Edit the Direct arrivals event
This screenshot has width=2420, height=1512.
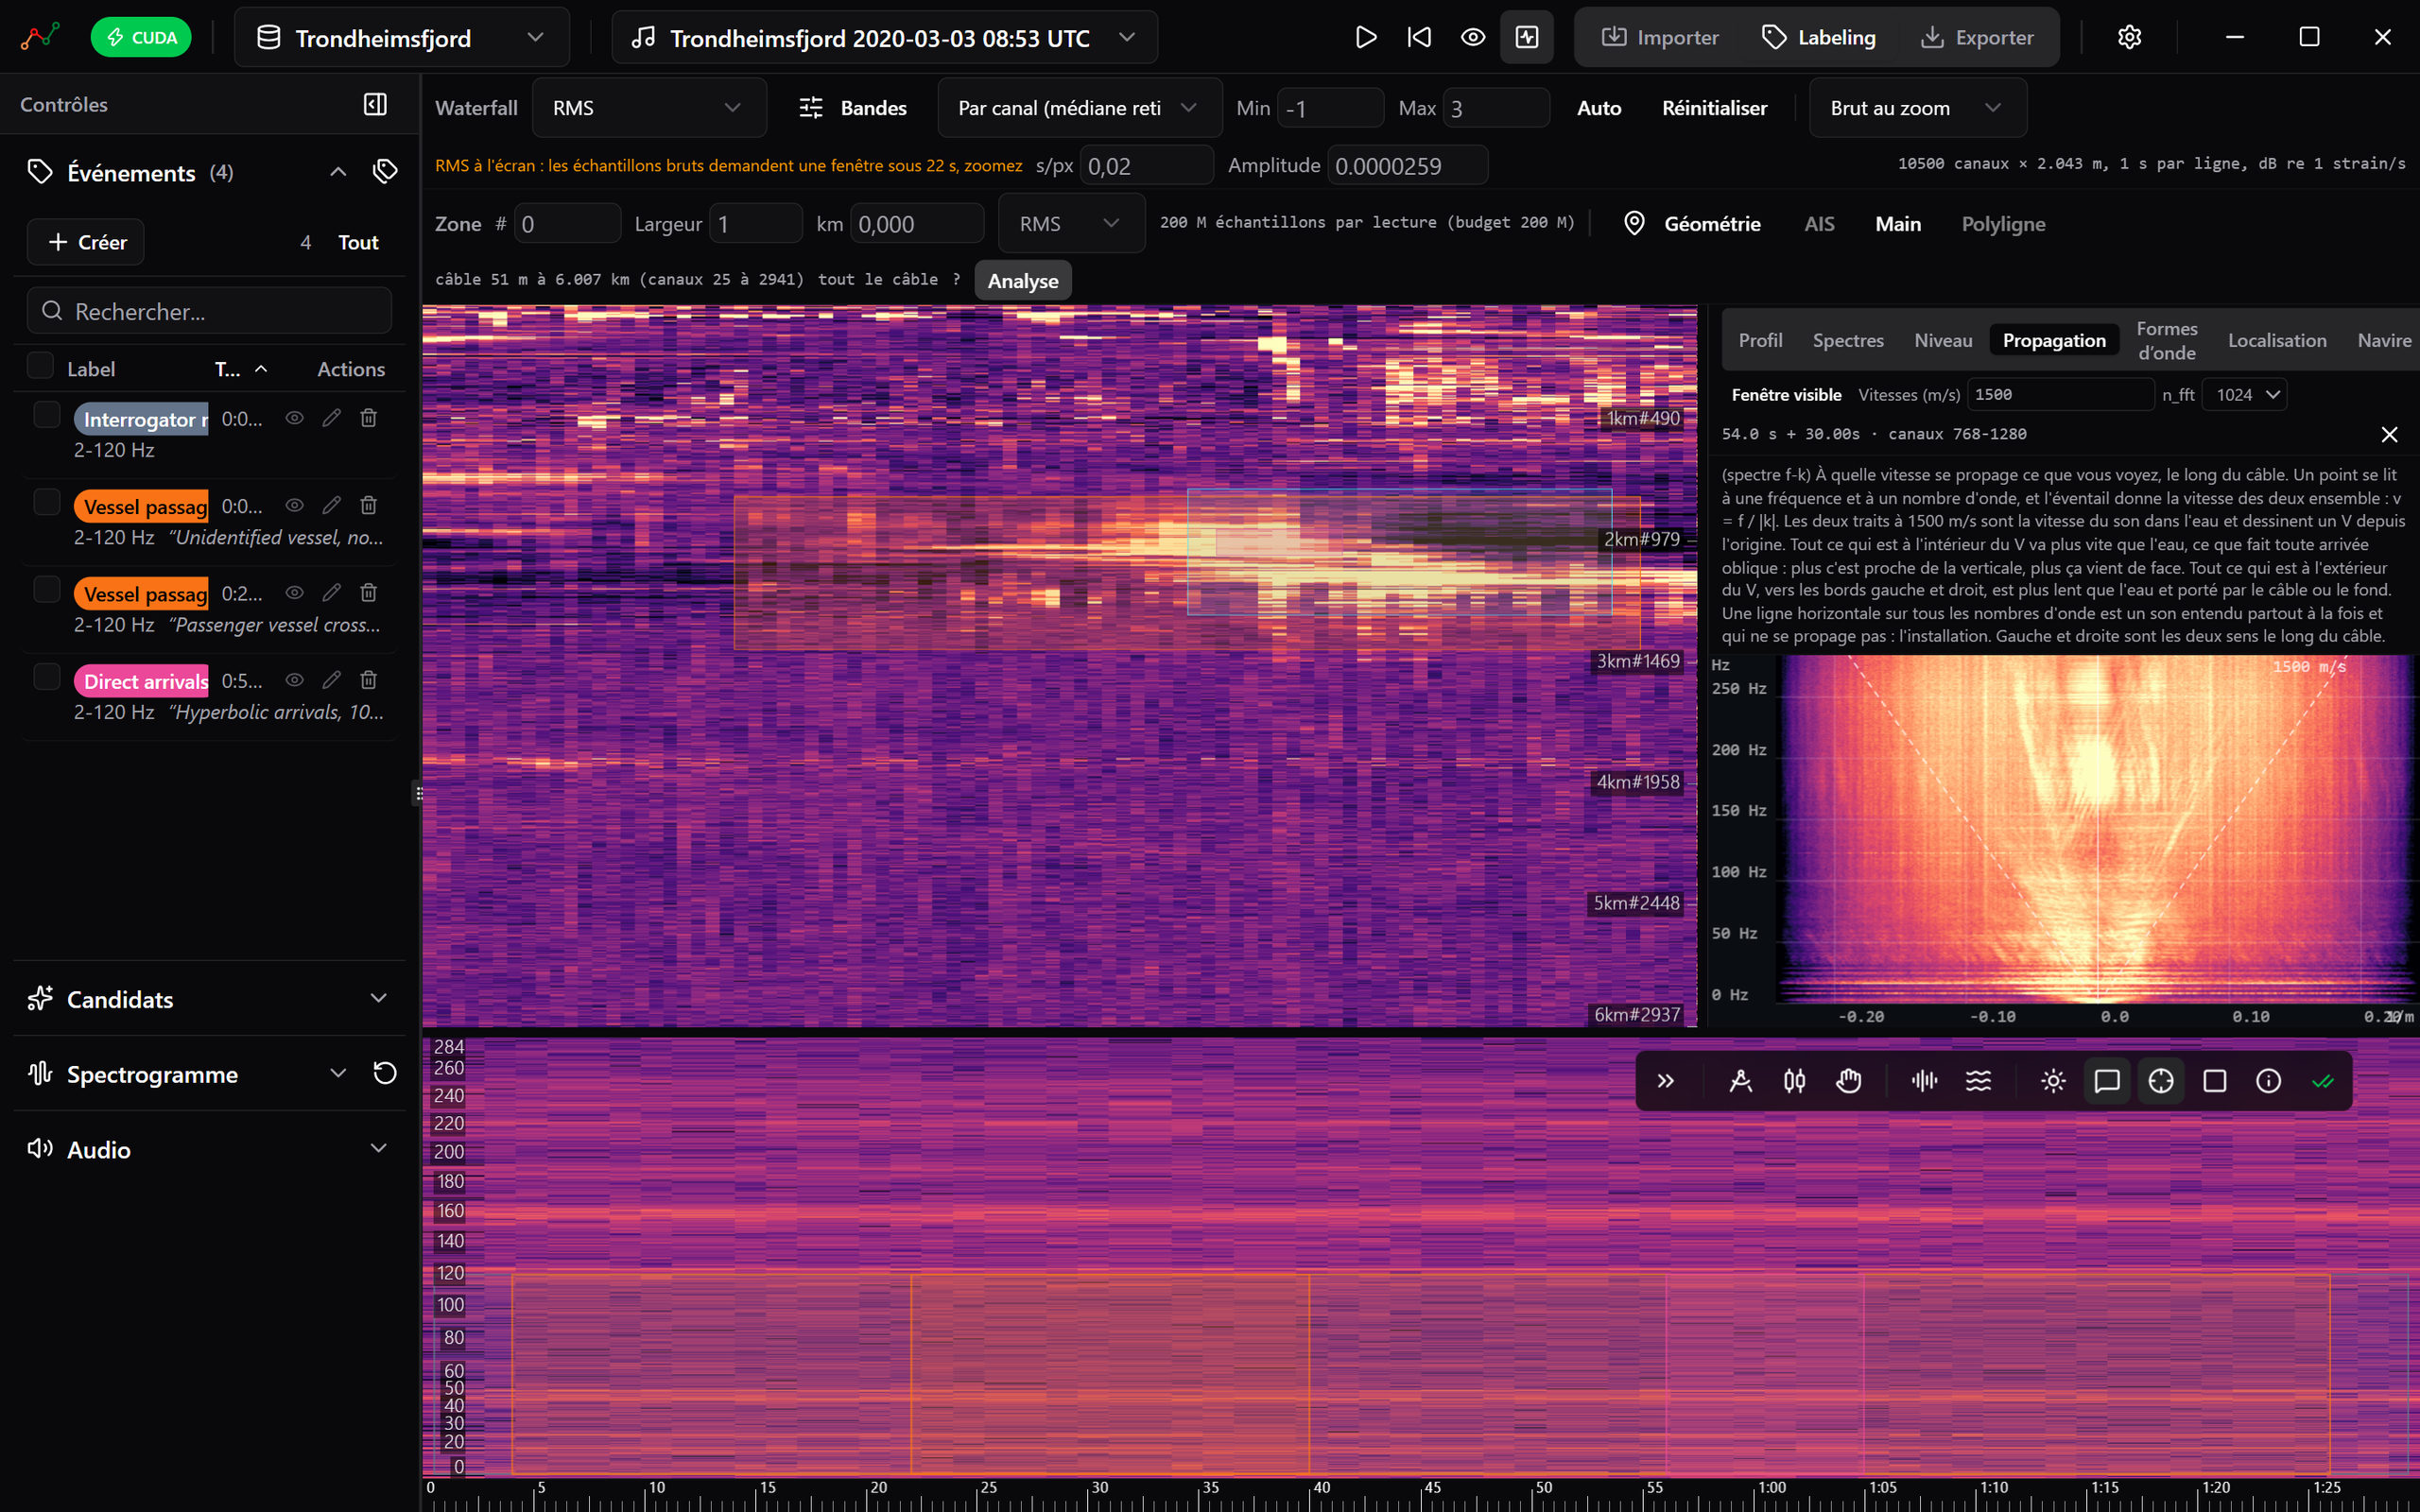pyautogui.click(x=332, y=680)
